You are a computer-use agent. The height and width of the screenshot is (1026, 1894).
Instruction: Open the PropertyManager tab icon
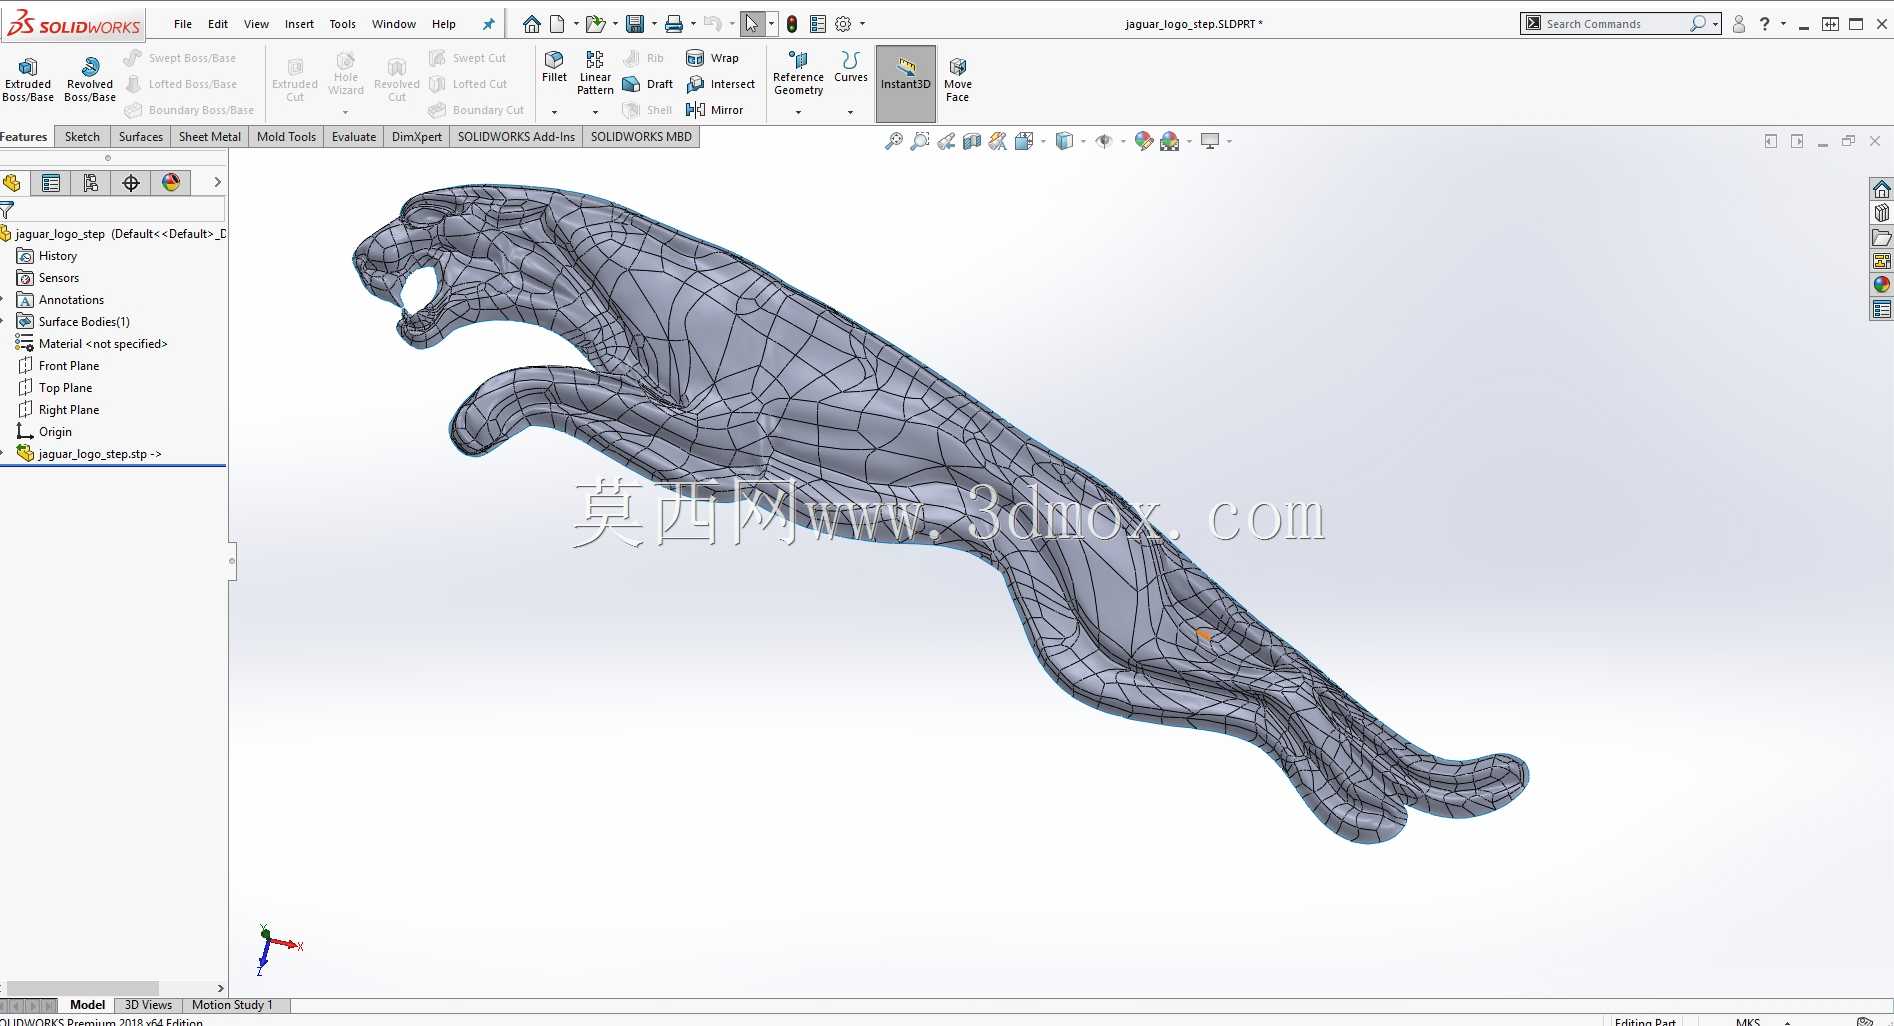[51, 182]
